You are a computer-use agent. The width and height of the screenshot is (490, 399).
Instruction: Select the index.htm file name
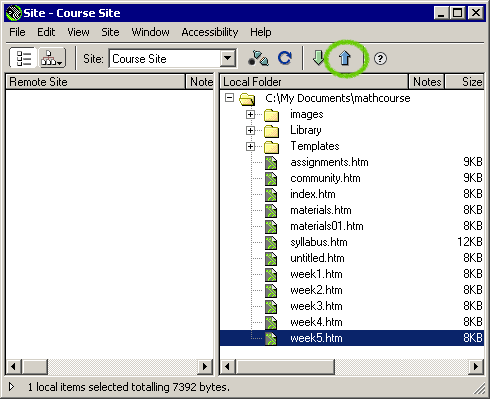pos(313,194)
